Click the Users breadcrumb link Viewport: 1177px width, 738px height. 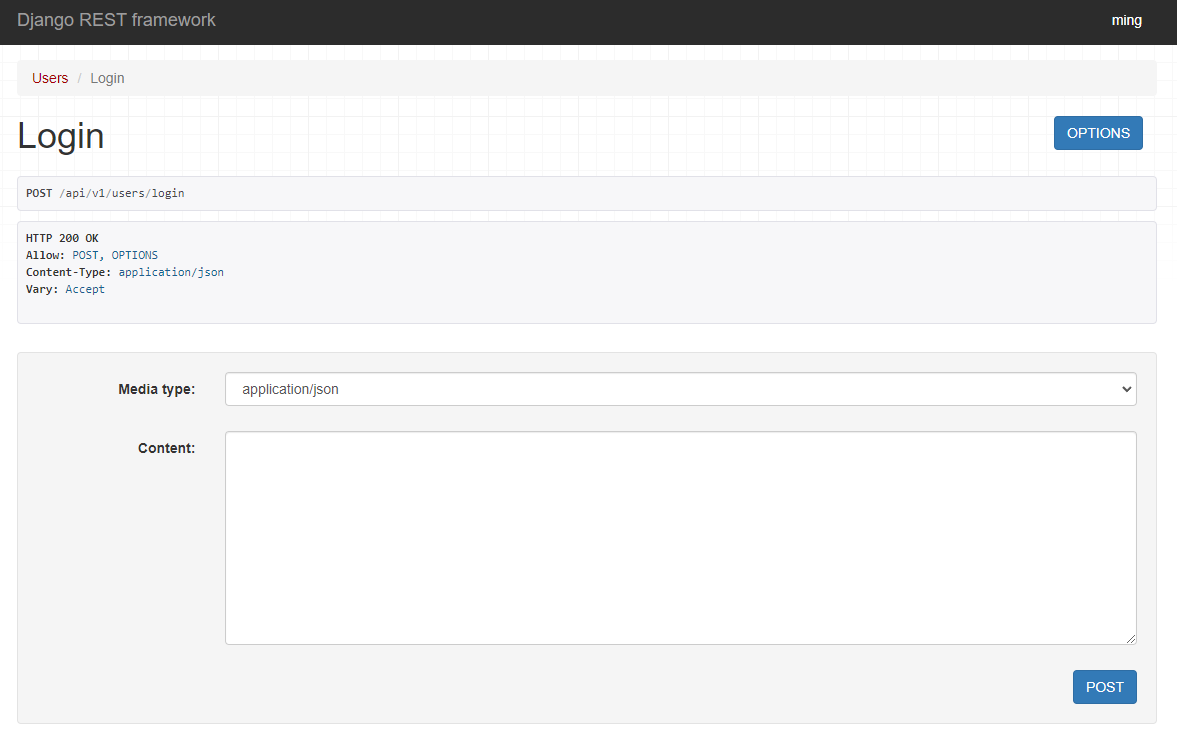50,77
